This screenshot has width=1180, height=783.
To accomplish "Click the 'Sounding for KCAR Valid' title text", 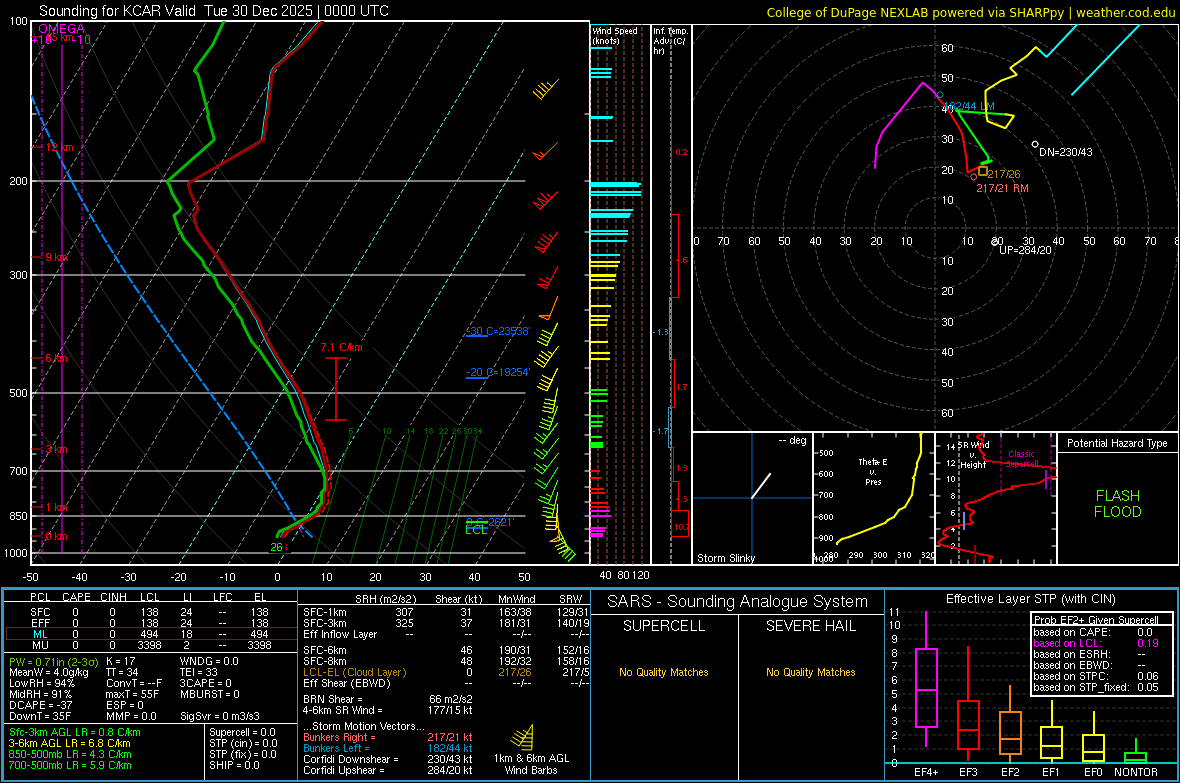I will point(117,11).
